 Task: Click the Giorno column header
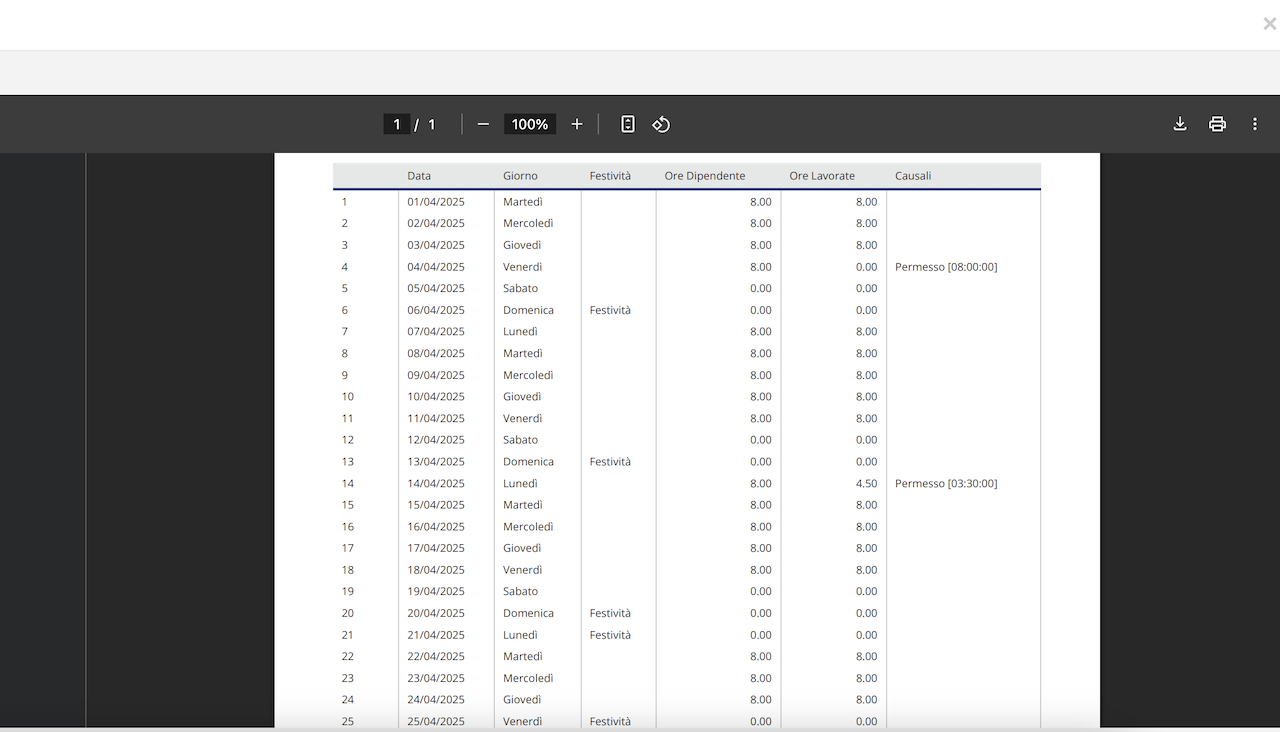[x=520, y=176]
